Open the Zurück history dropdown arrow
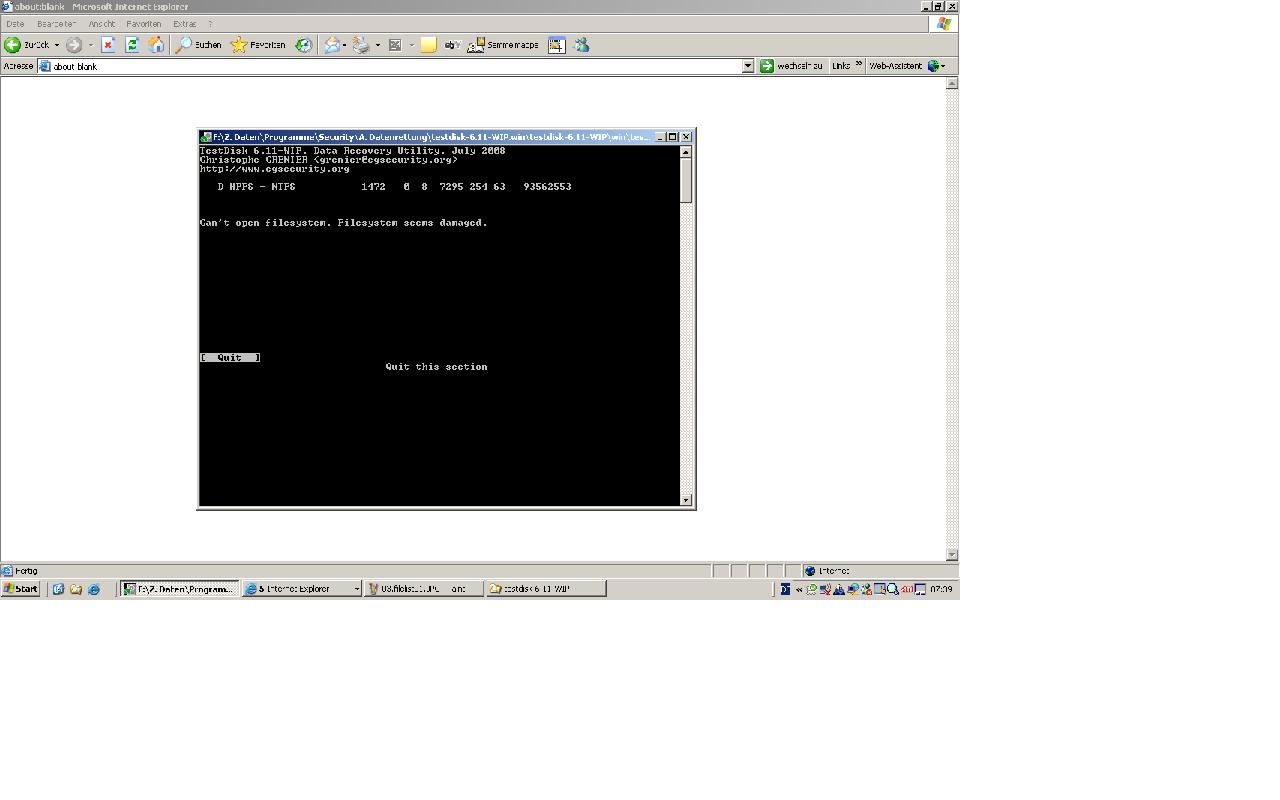 [56, 45]
